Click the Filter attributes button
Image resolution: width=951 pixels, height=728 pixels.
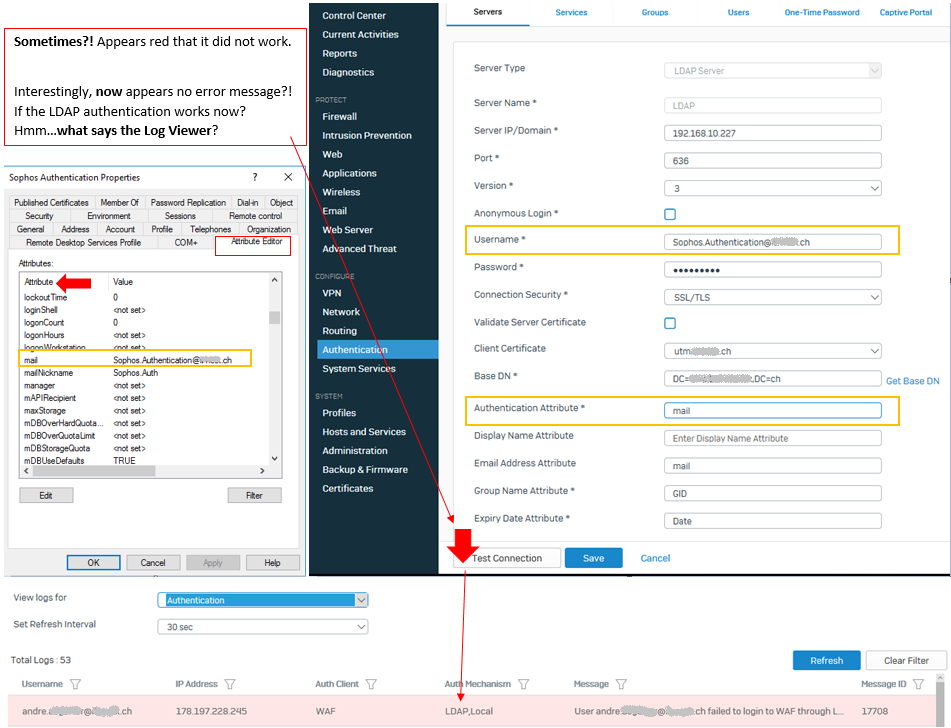254,496
